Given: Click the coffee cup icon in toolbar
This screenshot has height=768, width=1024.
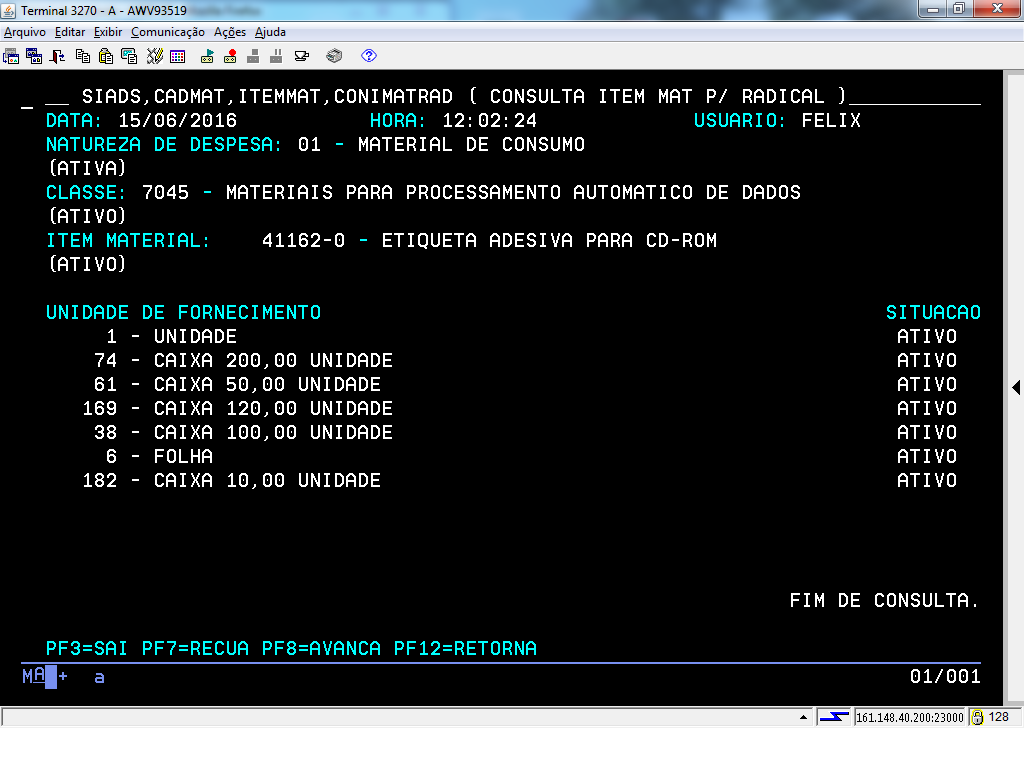Looking at the screenshot, I should click(x=302, y=56).
